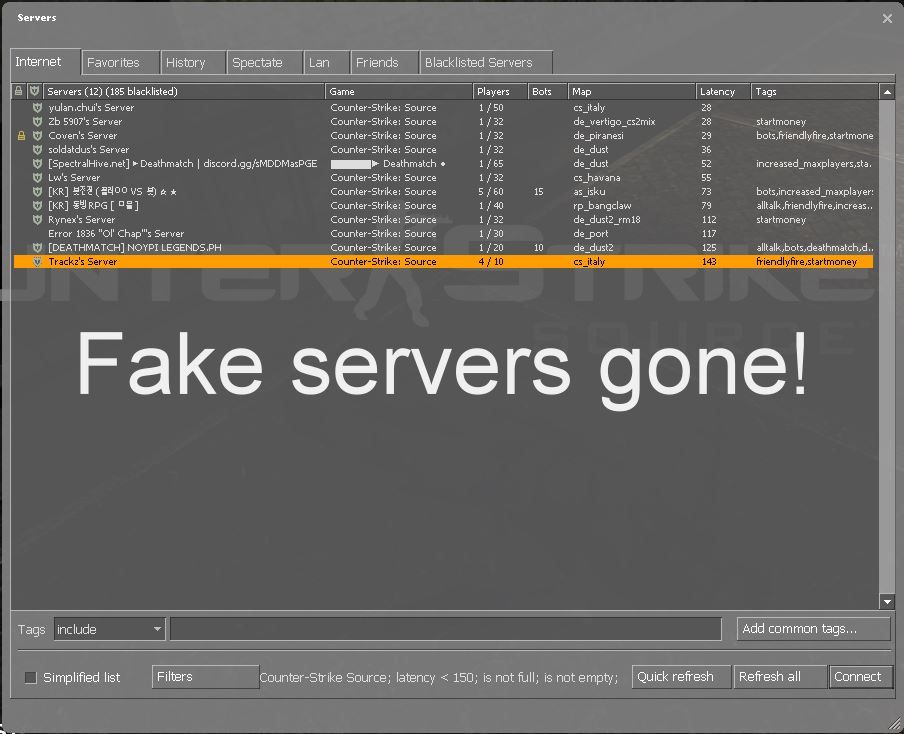This screenshot has width=904, height=734.
Task: Click the Filters button
Action: point(205,677)
